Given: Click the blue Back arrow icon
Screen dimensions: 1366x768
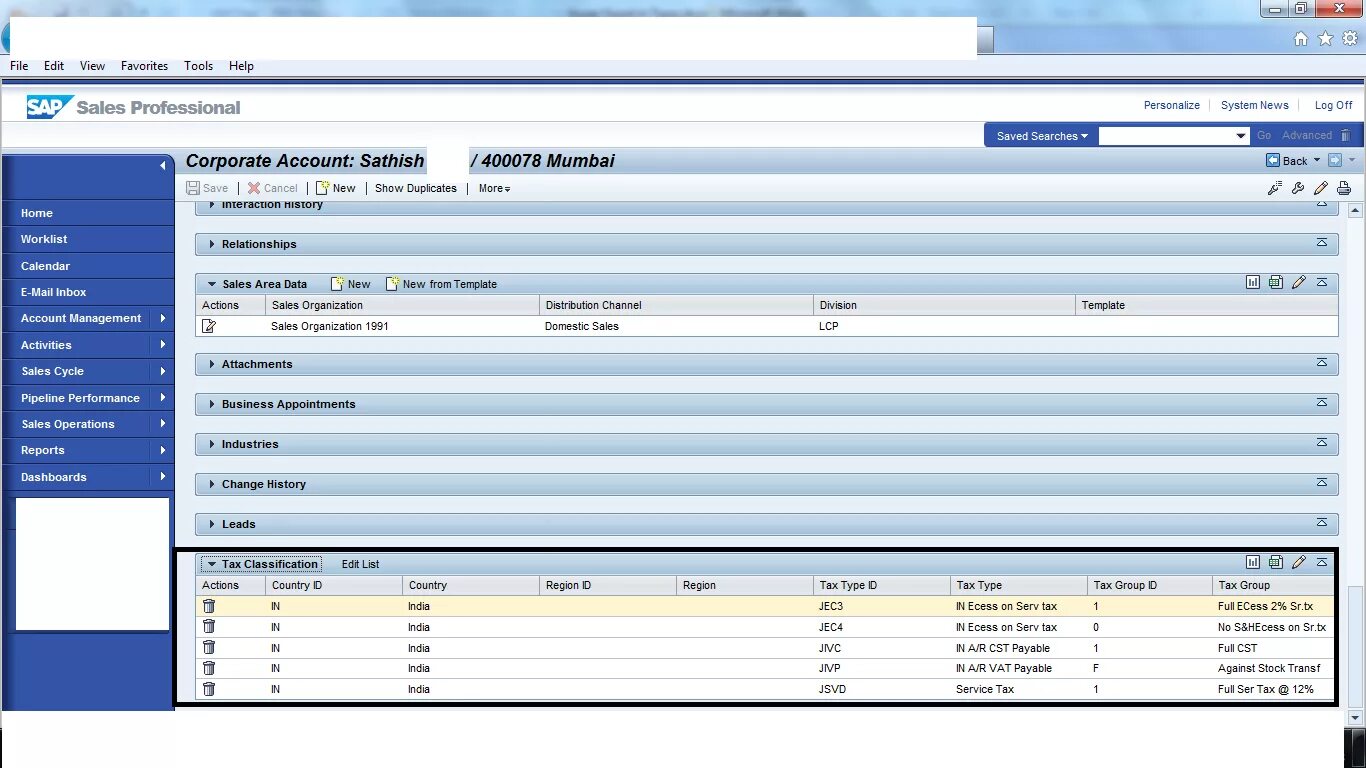Looking at the screenshot, I should point(1273,160).
